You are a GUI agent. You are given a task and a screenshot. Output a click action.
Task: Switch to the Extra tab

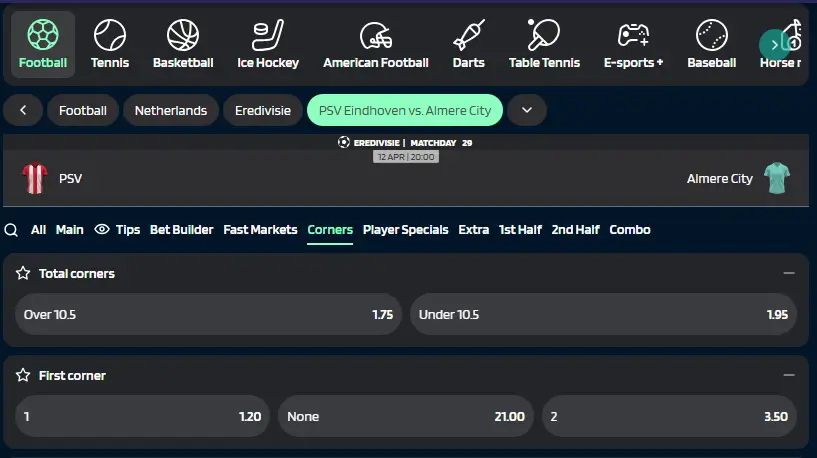tap(474, 230)
